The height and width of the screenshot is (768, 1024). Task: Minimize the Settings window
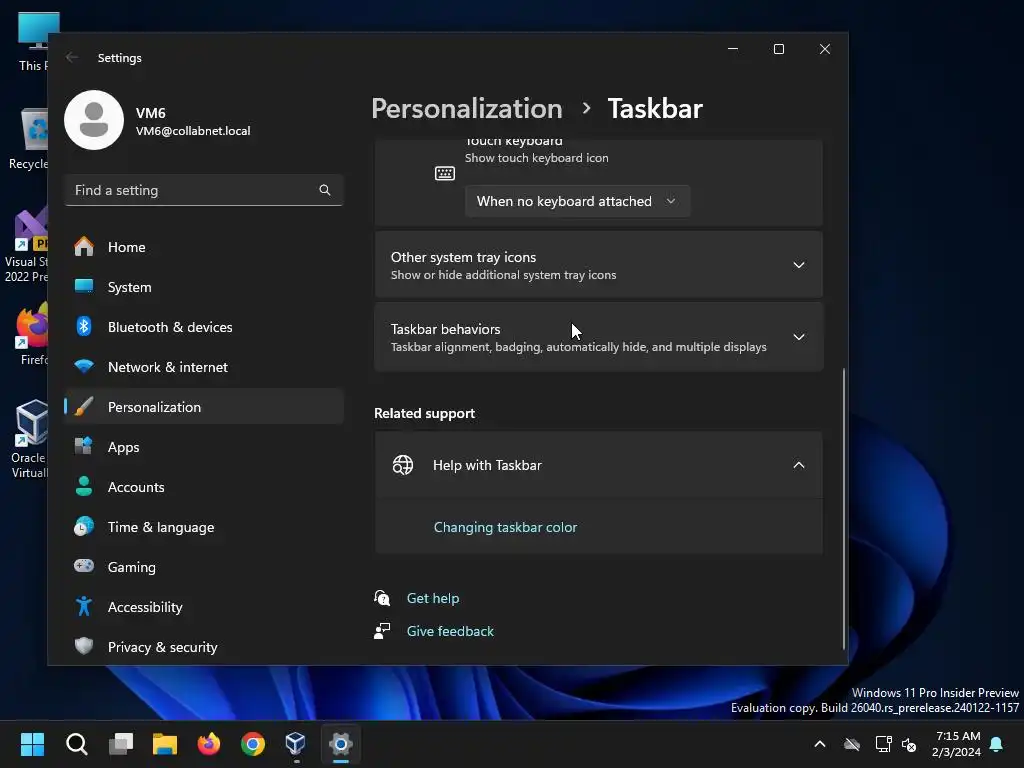[733, 49]
